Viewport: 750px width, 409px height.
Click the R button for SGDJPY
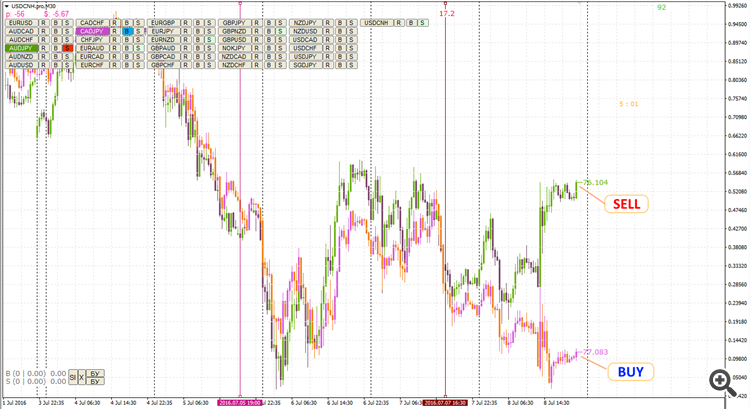click(329, 65)
